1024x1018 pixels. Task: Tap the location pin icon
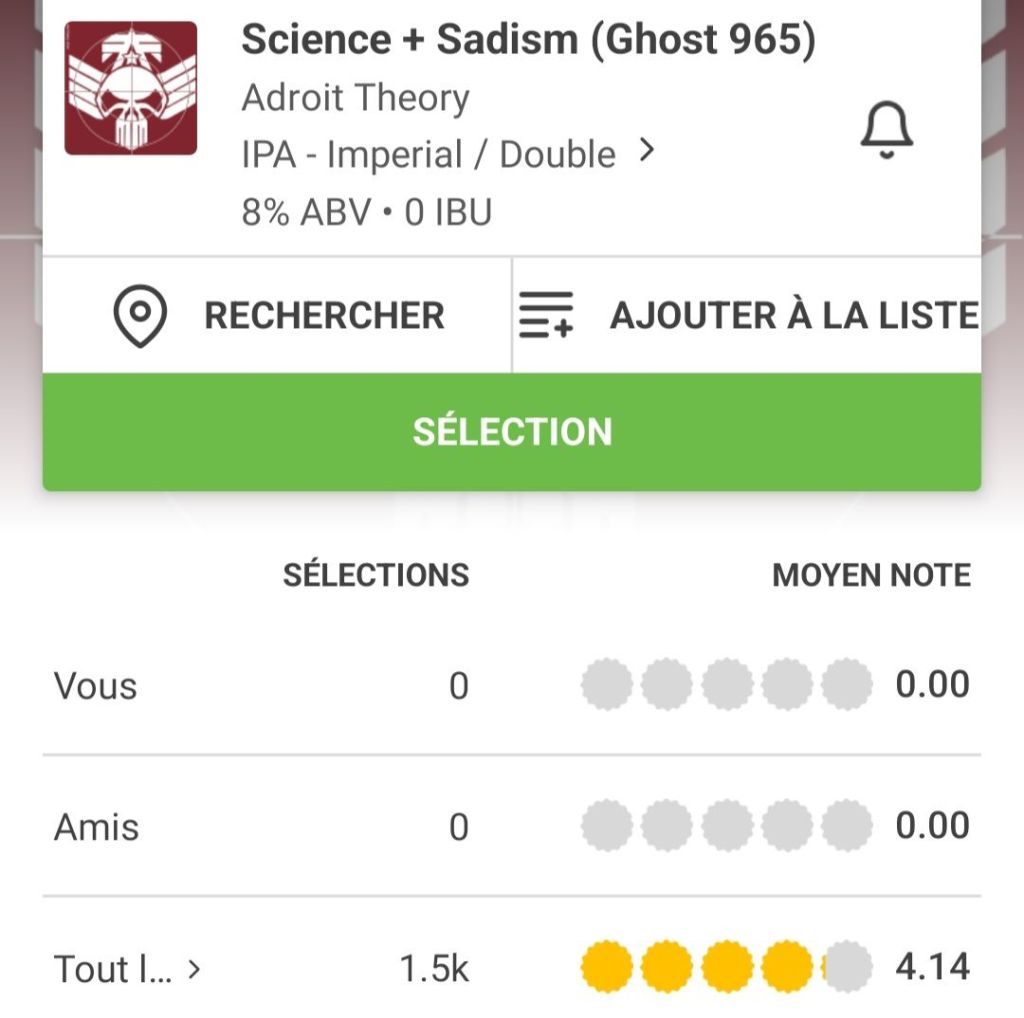tap(140, 316)
